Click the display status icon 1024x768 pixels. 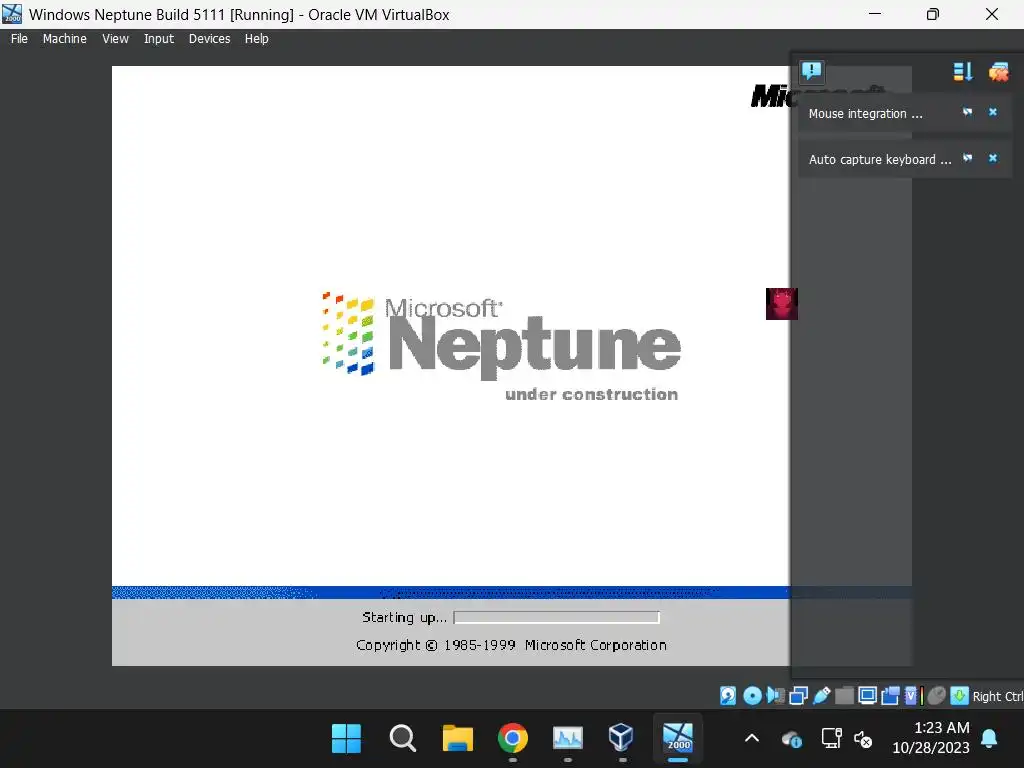pyautogui.click(x=867, y=696)
